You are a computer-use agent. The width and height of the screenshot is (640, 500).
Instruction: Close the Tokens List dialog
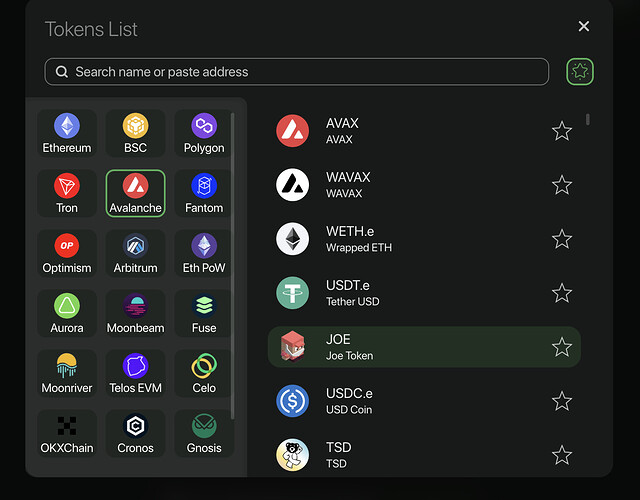click(584, 26)
